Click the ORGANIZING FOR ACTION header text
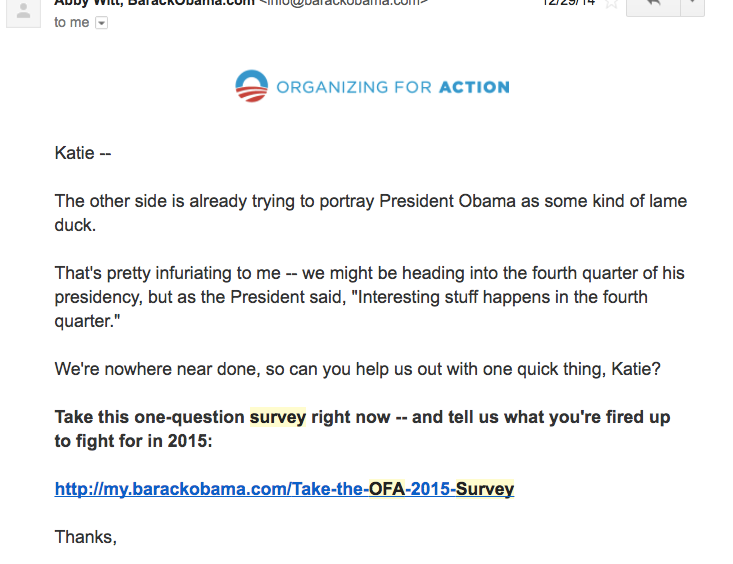 click(x=392, y=87)
